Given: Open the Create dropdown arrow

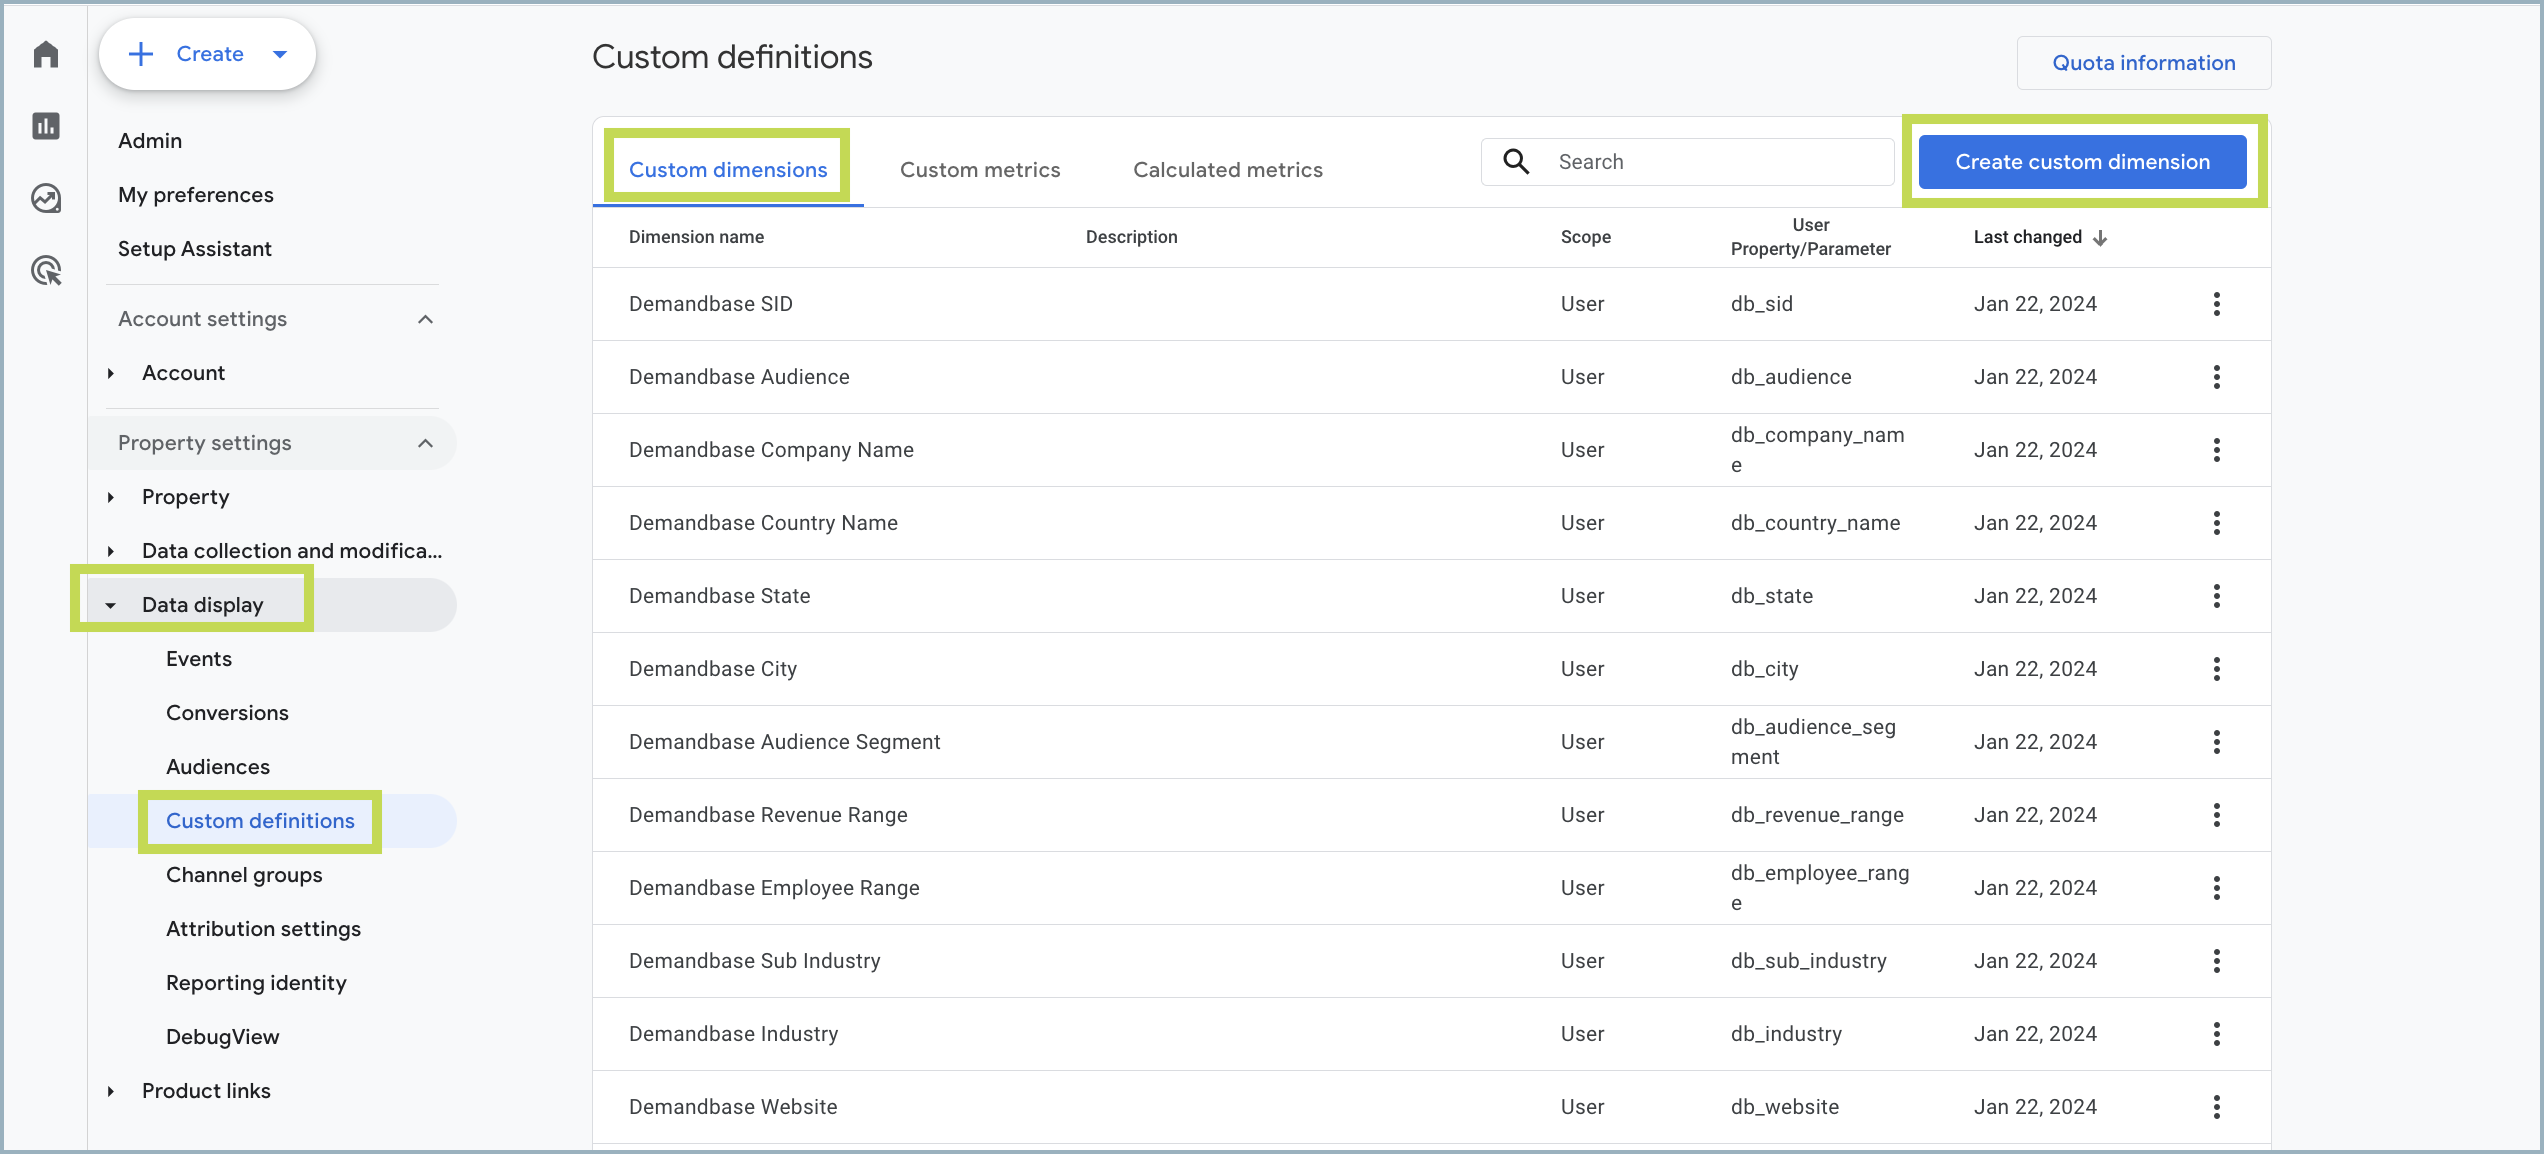Looking at the screenshot, I should click(x=280, y=54).
